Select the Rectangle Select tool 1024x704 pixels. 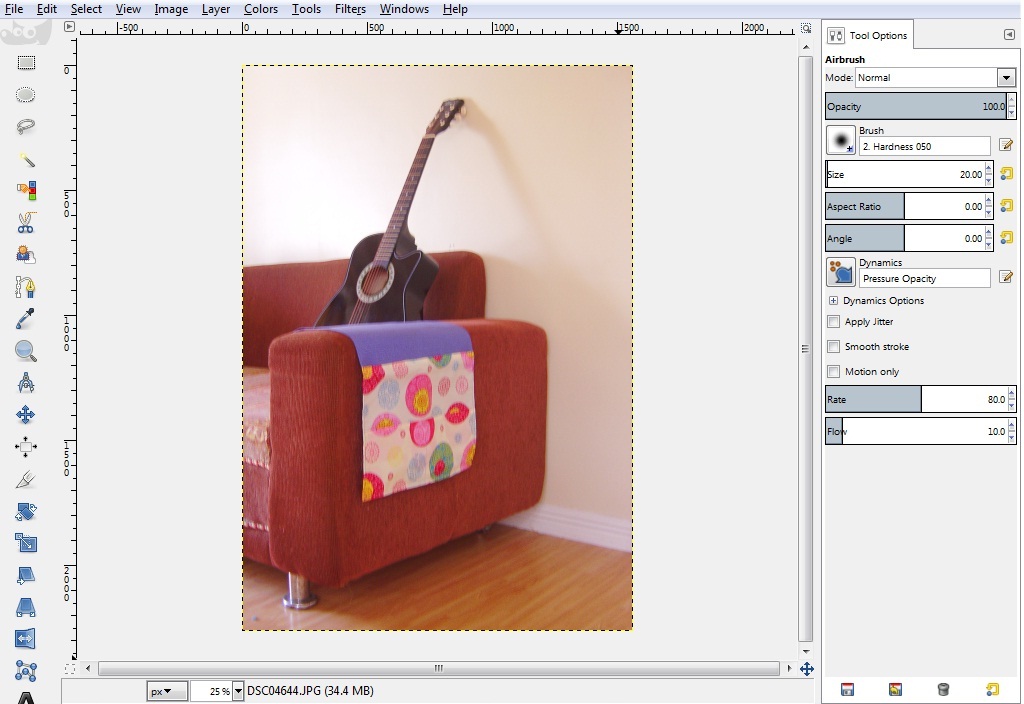tap(26, 63)
